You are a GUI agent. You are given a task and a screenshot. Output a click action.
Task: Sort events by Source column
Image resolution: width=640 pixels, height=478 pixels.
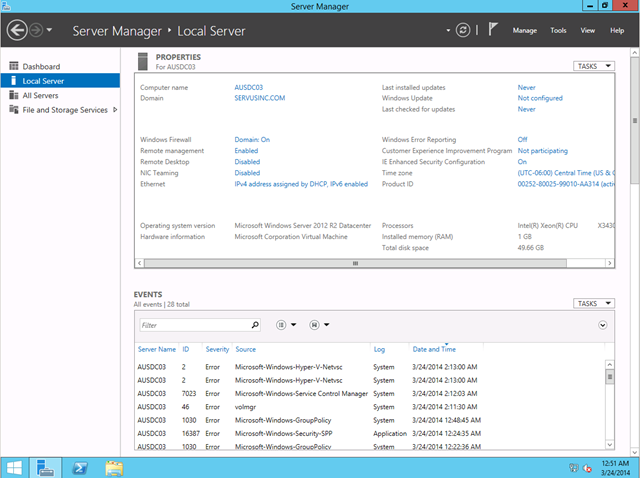(x=245, y=349)
